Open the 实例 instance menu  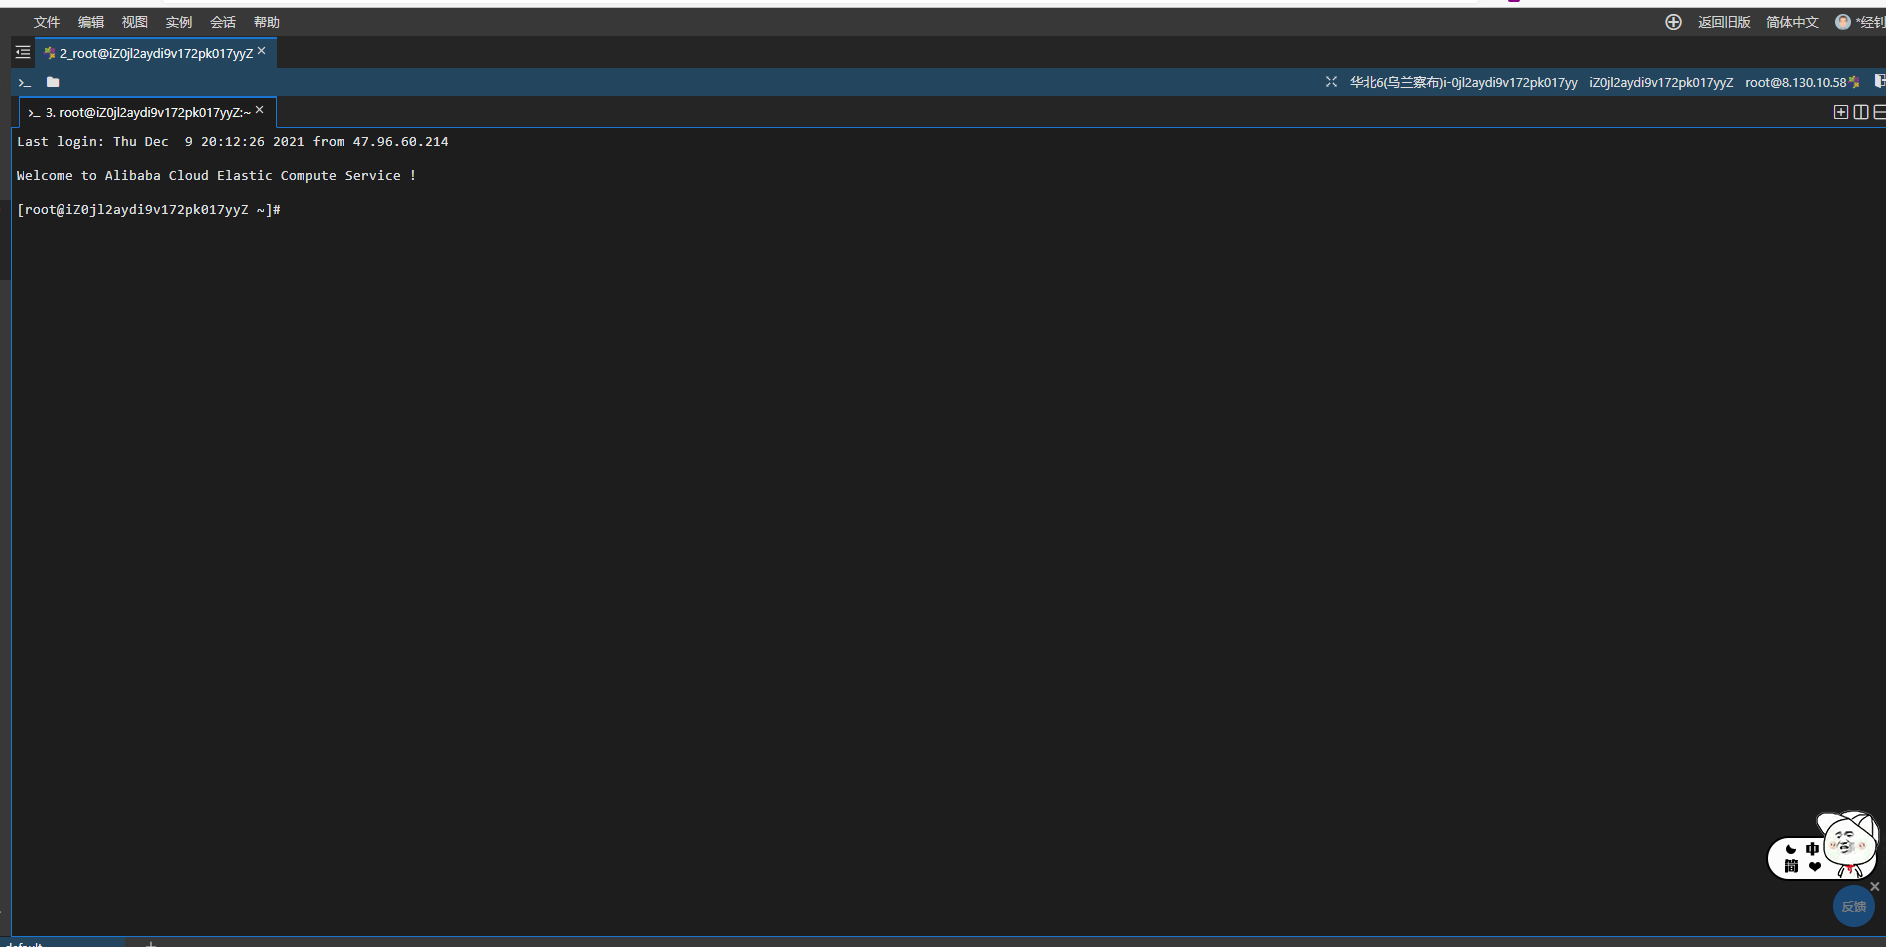178,21
